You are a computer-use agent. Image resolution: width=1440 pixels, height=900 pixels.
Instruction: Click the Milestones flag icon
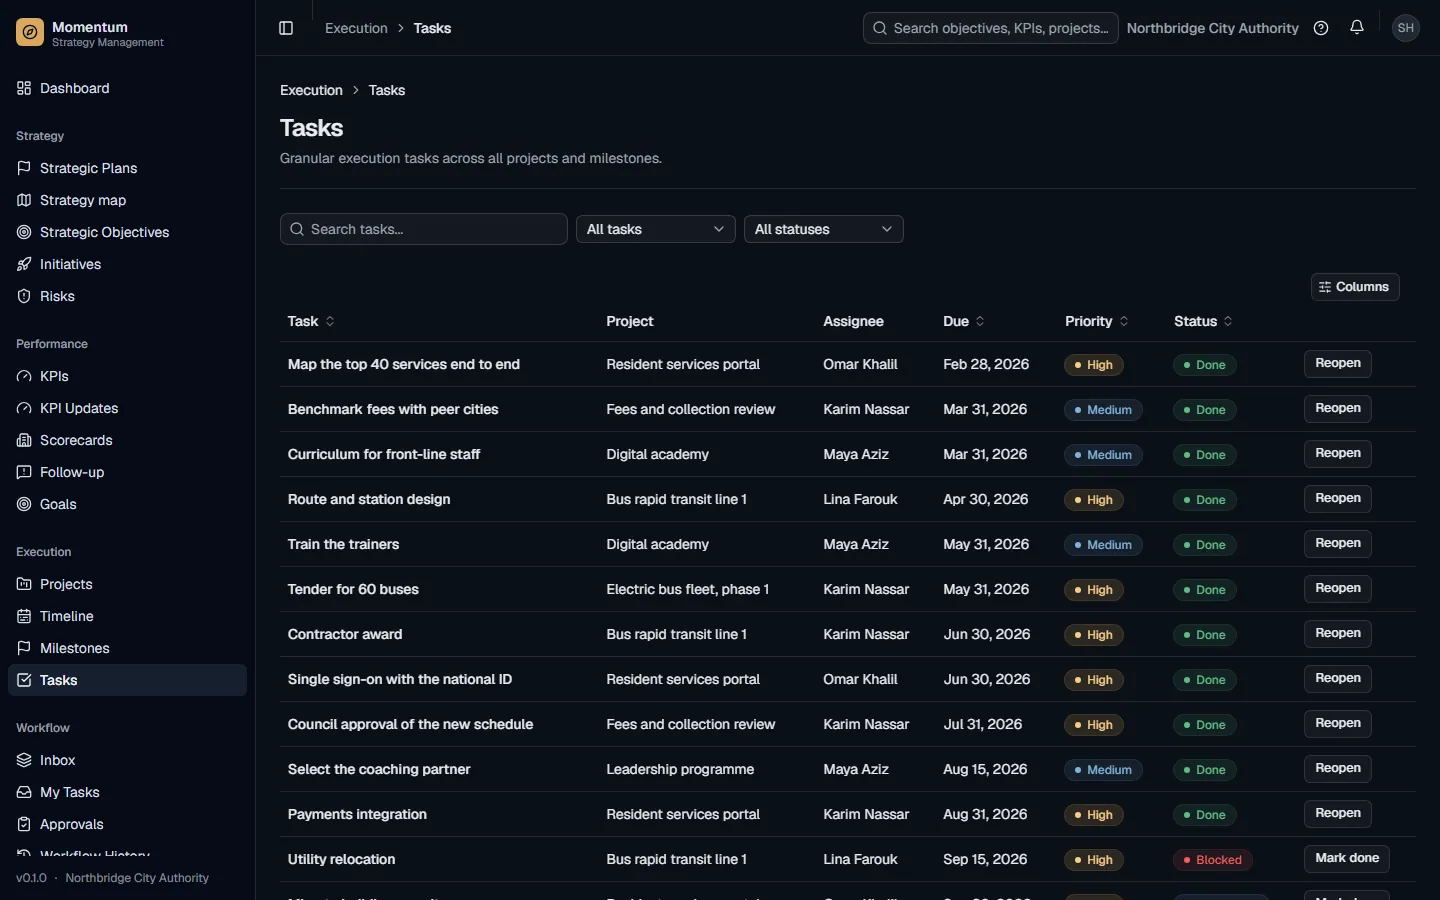(24, 648)
